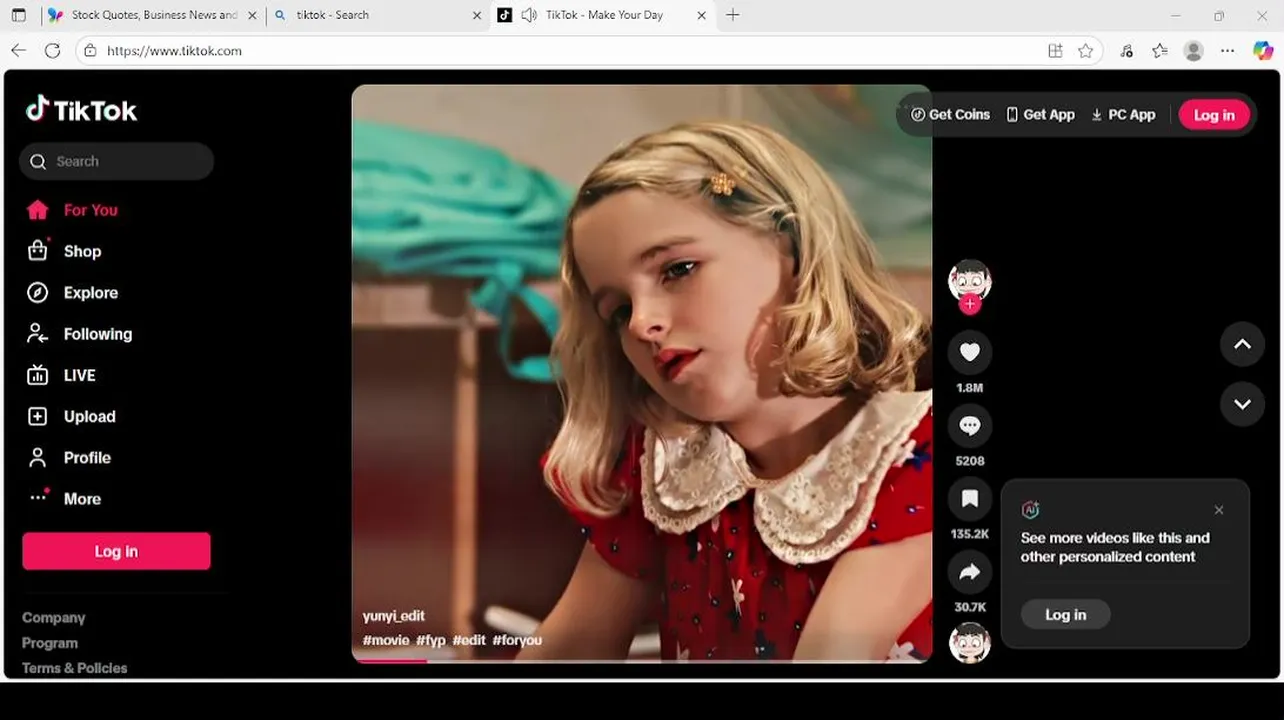
Task: Click the TikTok logo
Action: tap(81, 109)
